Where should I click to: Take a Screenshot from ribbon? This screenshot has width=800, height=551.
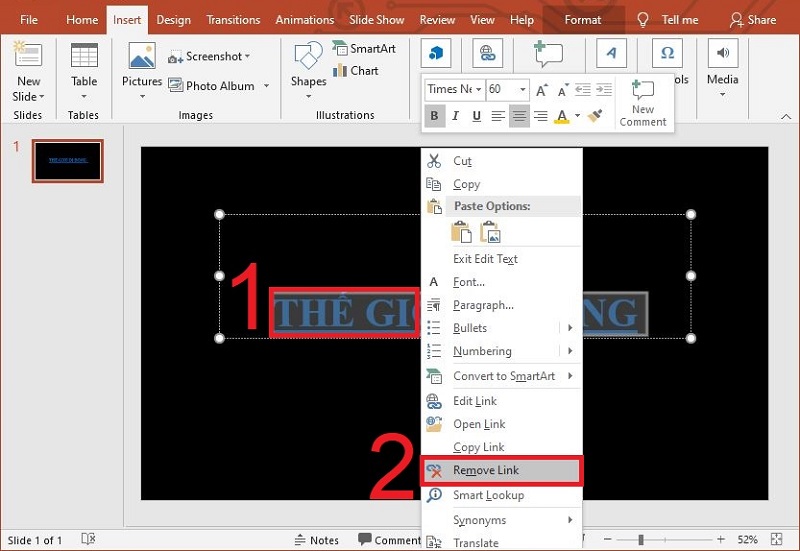pos(209,56)
